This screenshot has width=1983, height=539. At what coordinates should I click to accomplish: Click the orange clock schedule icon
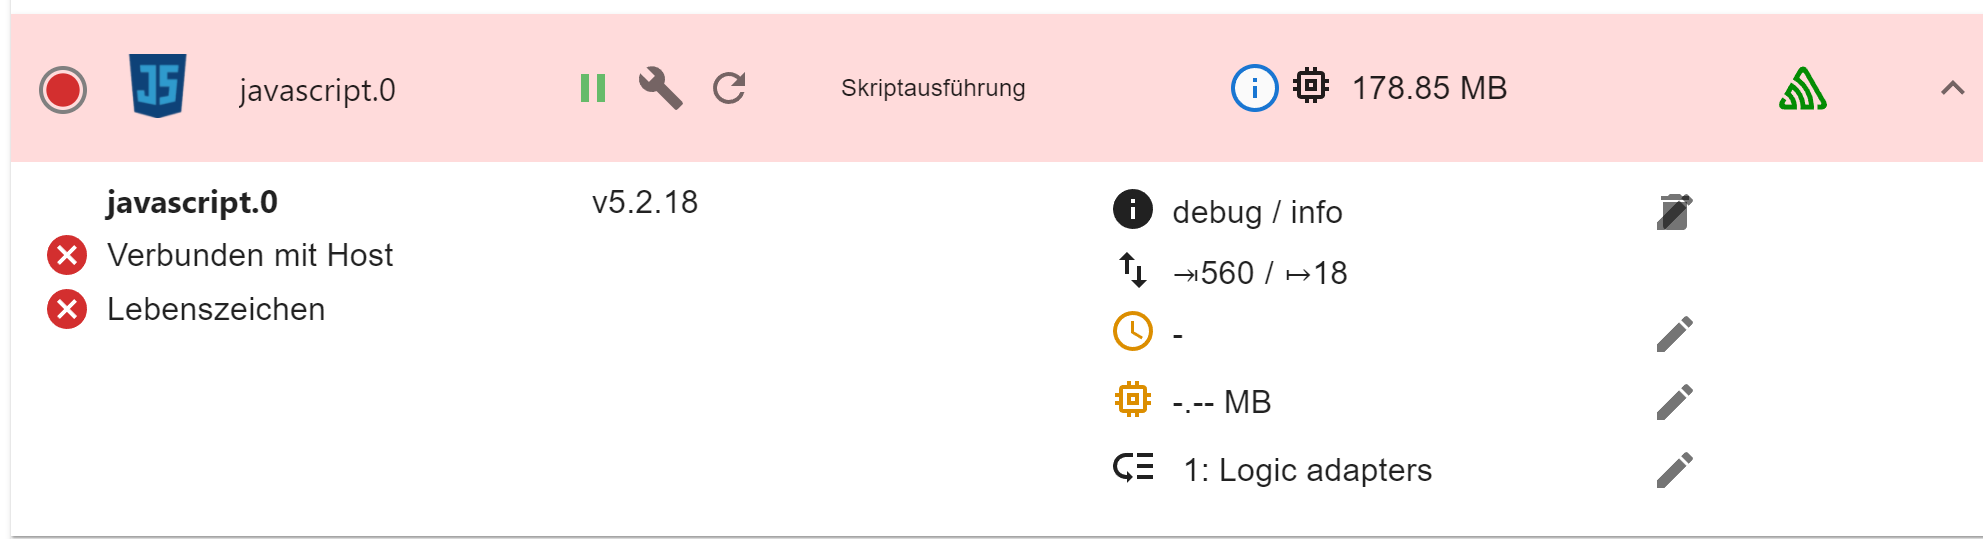[1132, 332]
